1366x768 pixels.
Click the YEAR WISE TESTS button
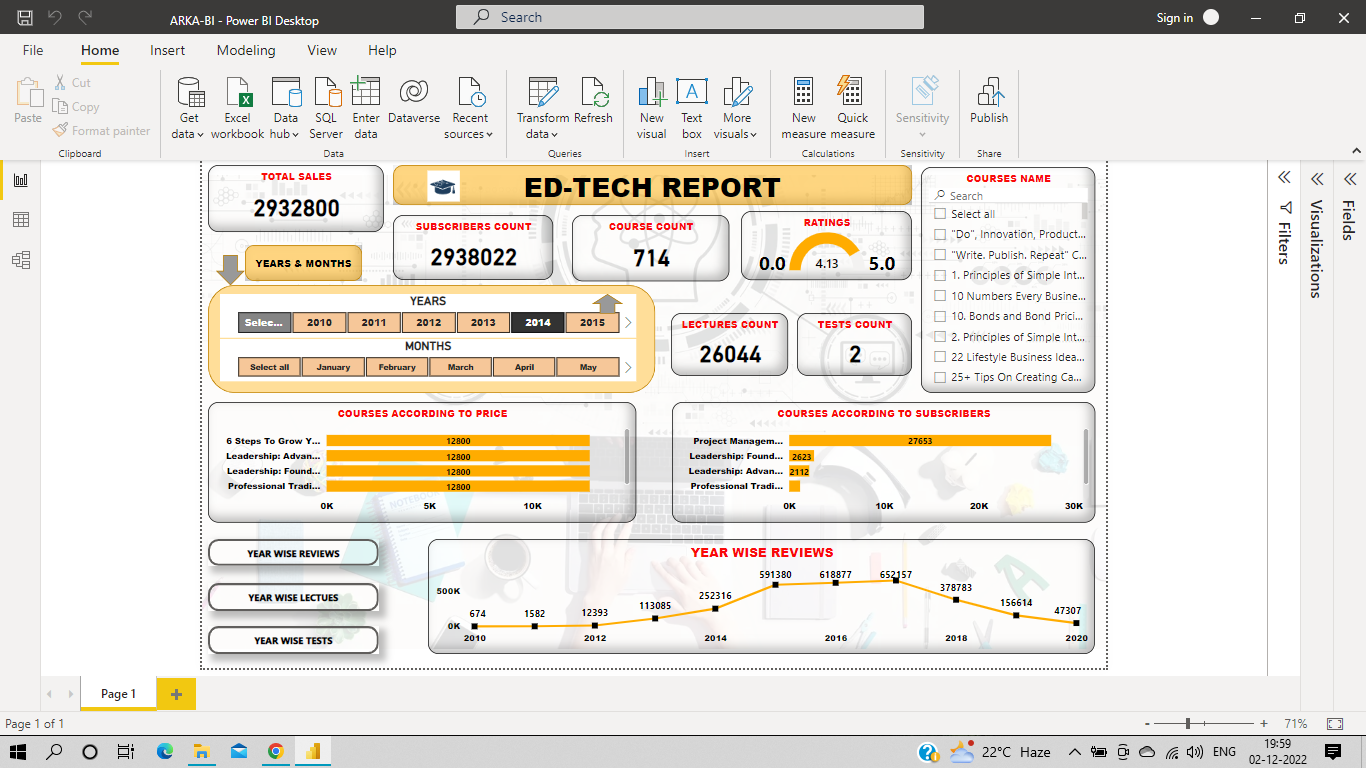(293, 640)
